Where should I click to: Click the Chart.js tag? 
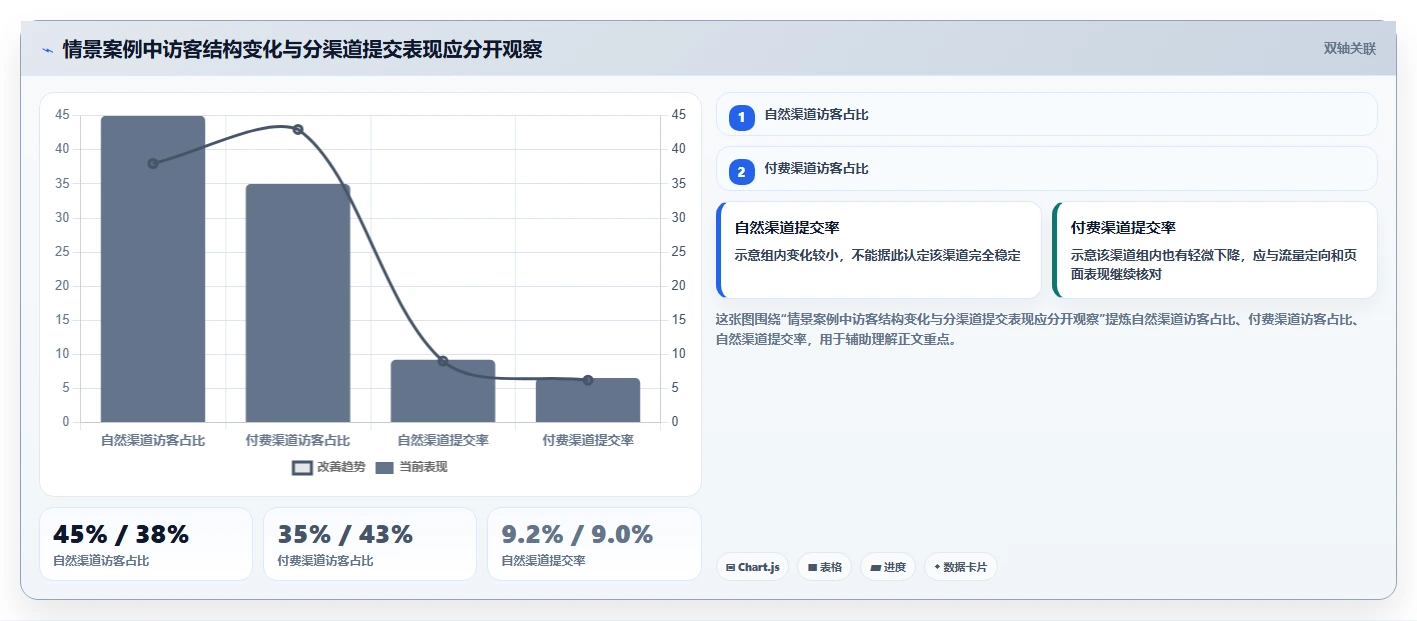point(752,567)
